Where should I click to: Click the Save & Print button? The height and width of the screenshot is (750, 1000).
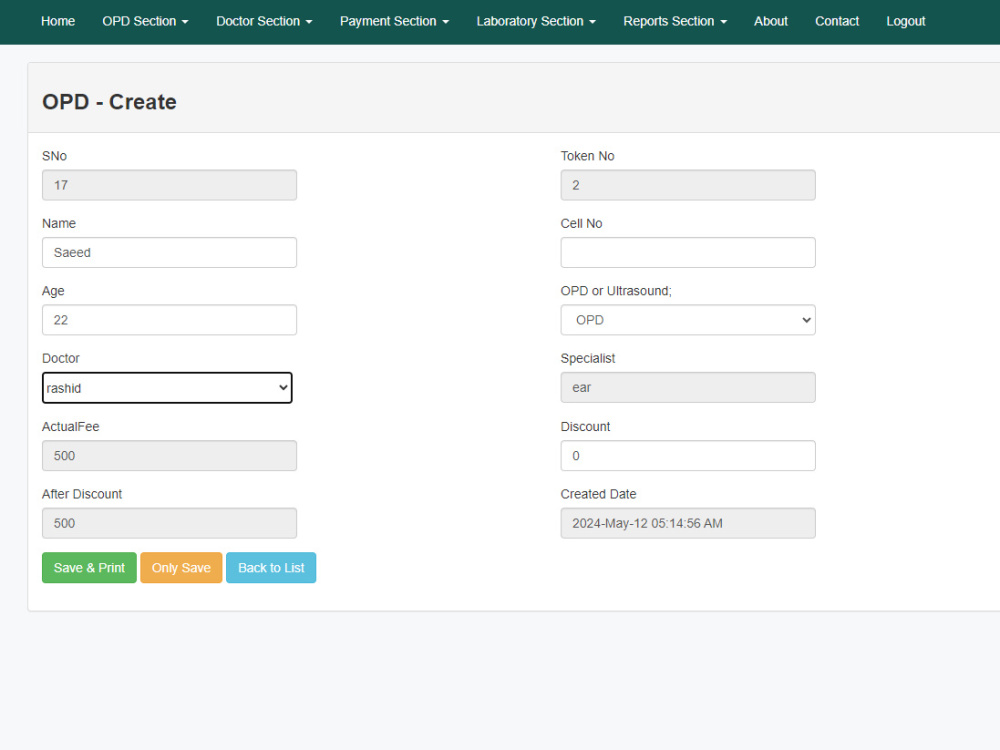pyautogui.click(x=88, y=567)
